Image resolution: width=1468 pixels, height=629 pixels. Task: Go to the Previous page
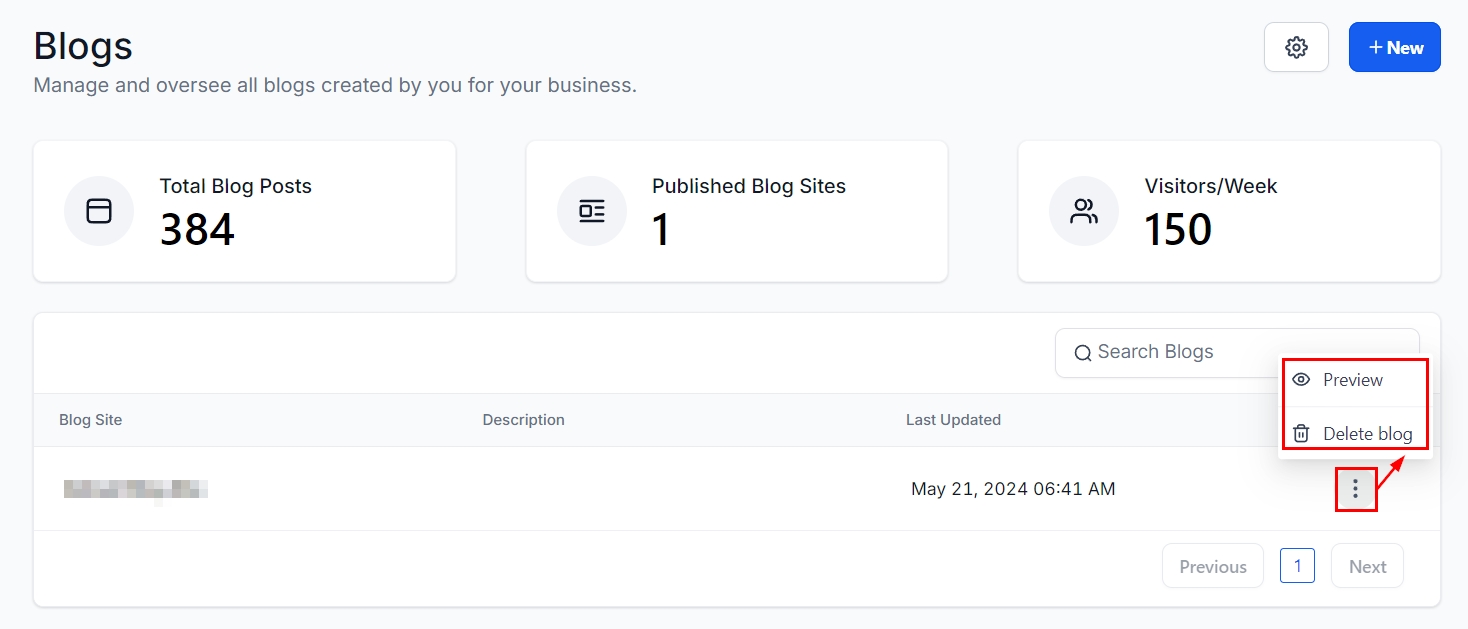pyautogui.click(x=1212, y=566)
